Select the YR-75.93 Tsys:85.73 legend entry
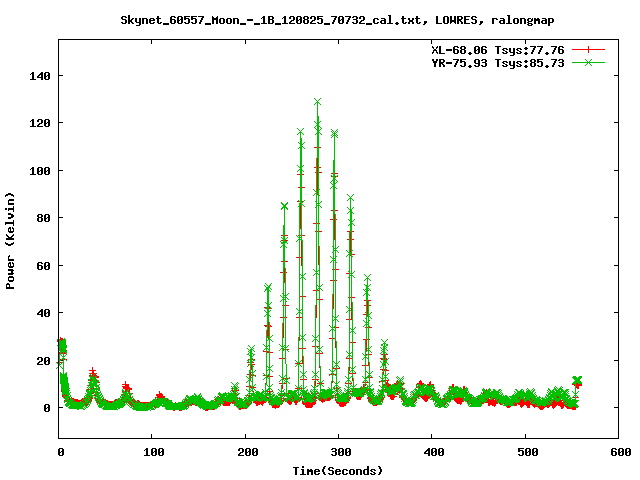The height and width of the screenshot is (480, 640). [x=496, y=62]
